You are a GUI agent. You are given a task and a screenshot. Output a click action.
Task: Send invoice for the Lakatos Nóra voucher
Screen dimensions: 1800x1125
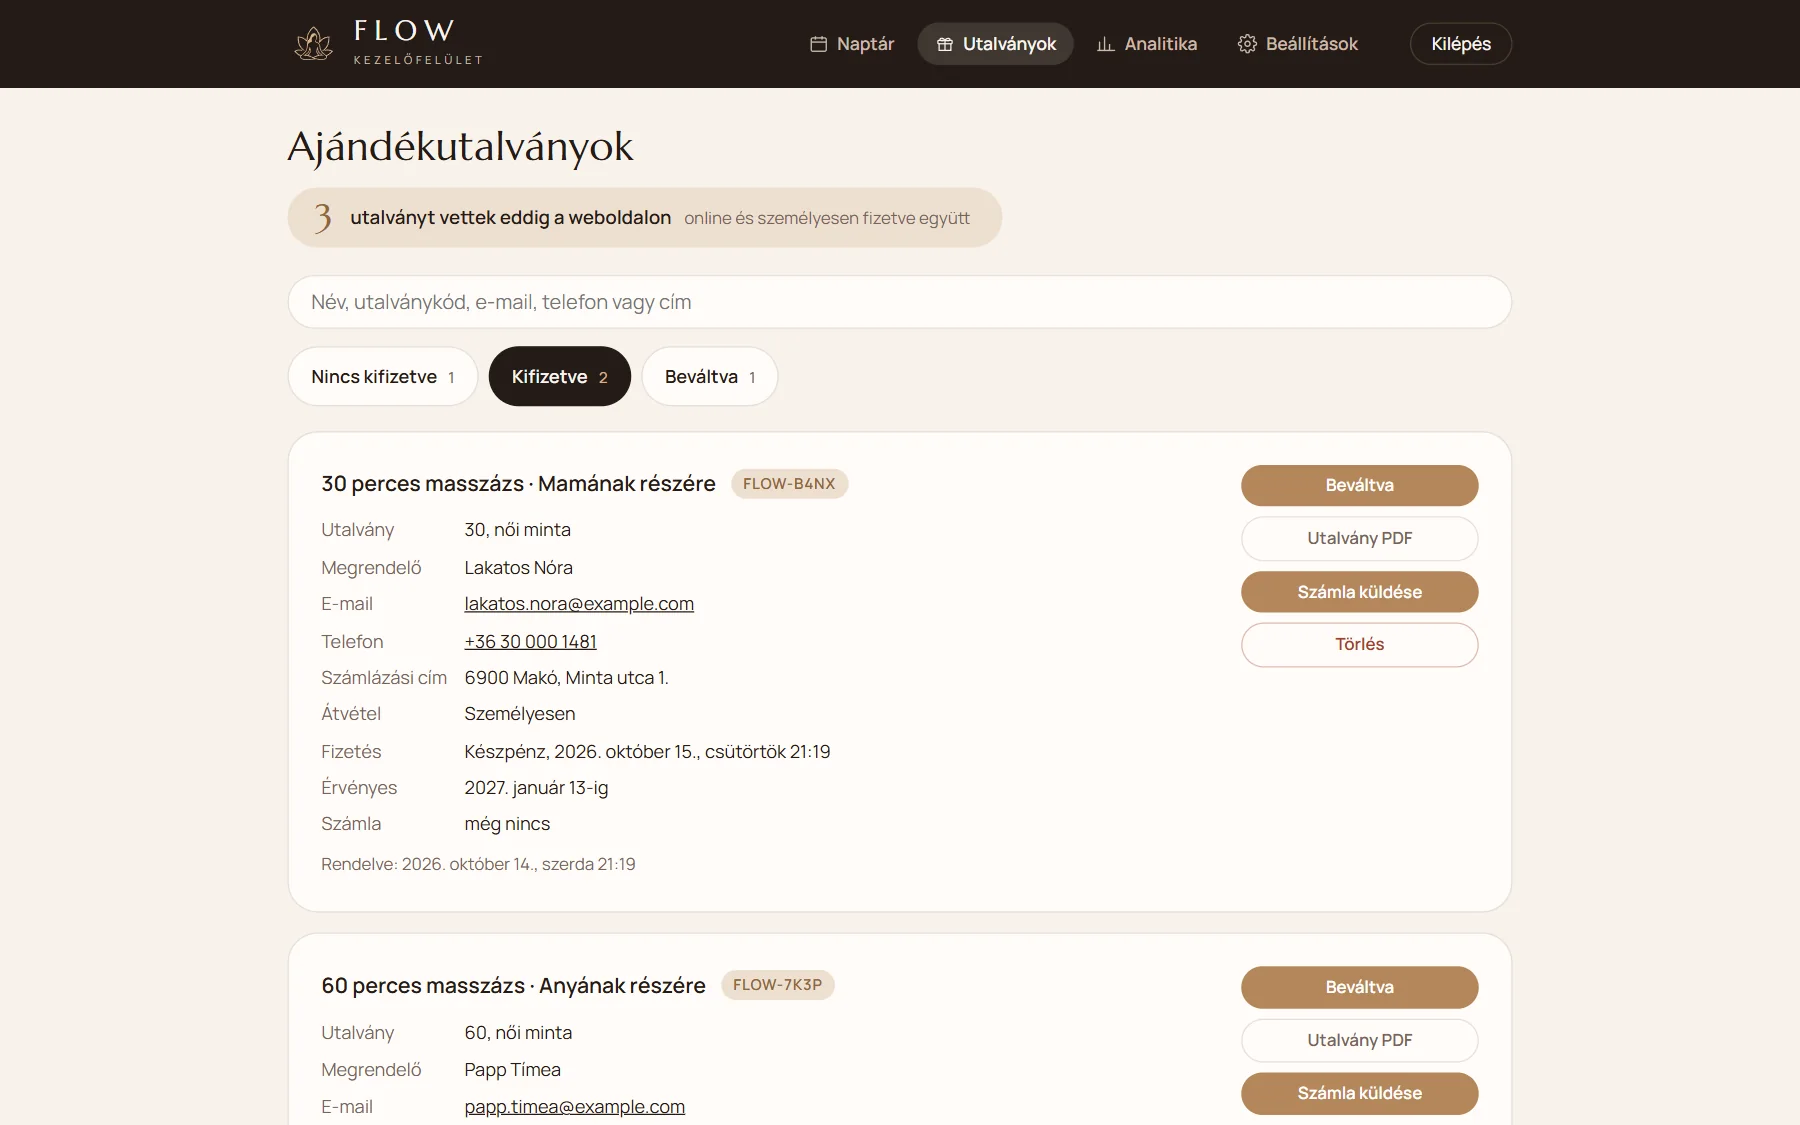(1359, 592)
